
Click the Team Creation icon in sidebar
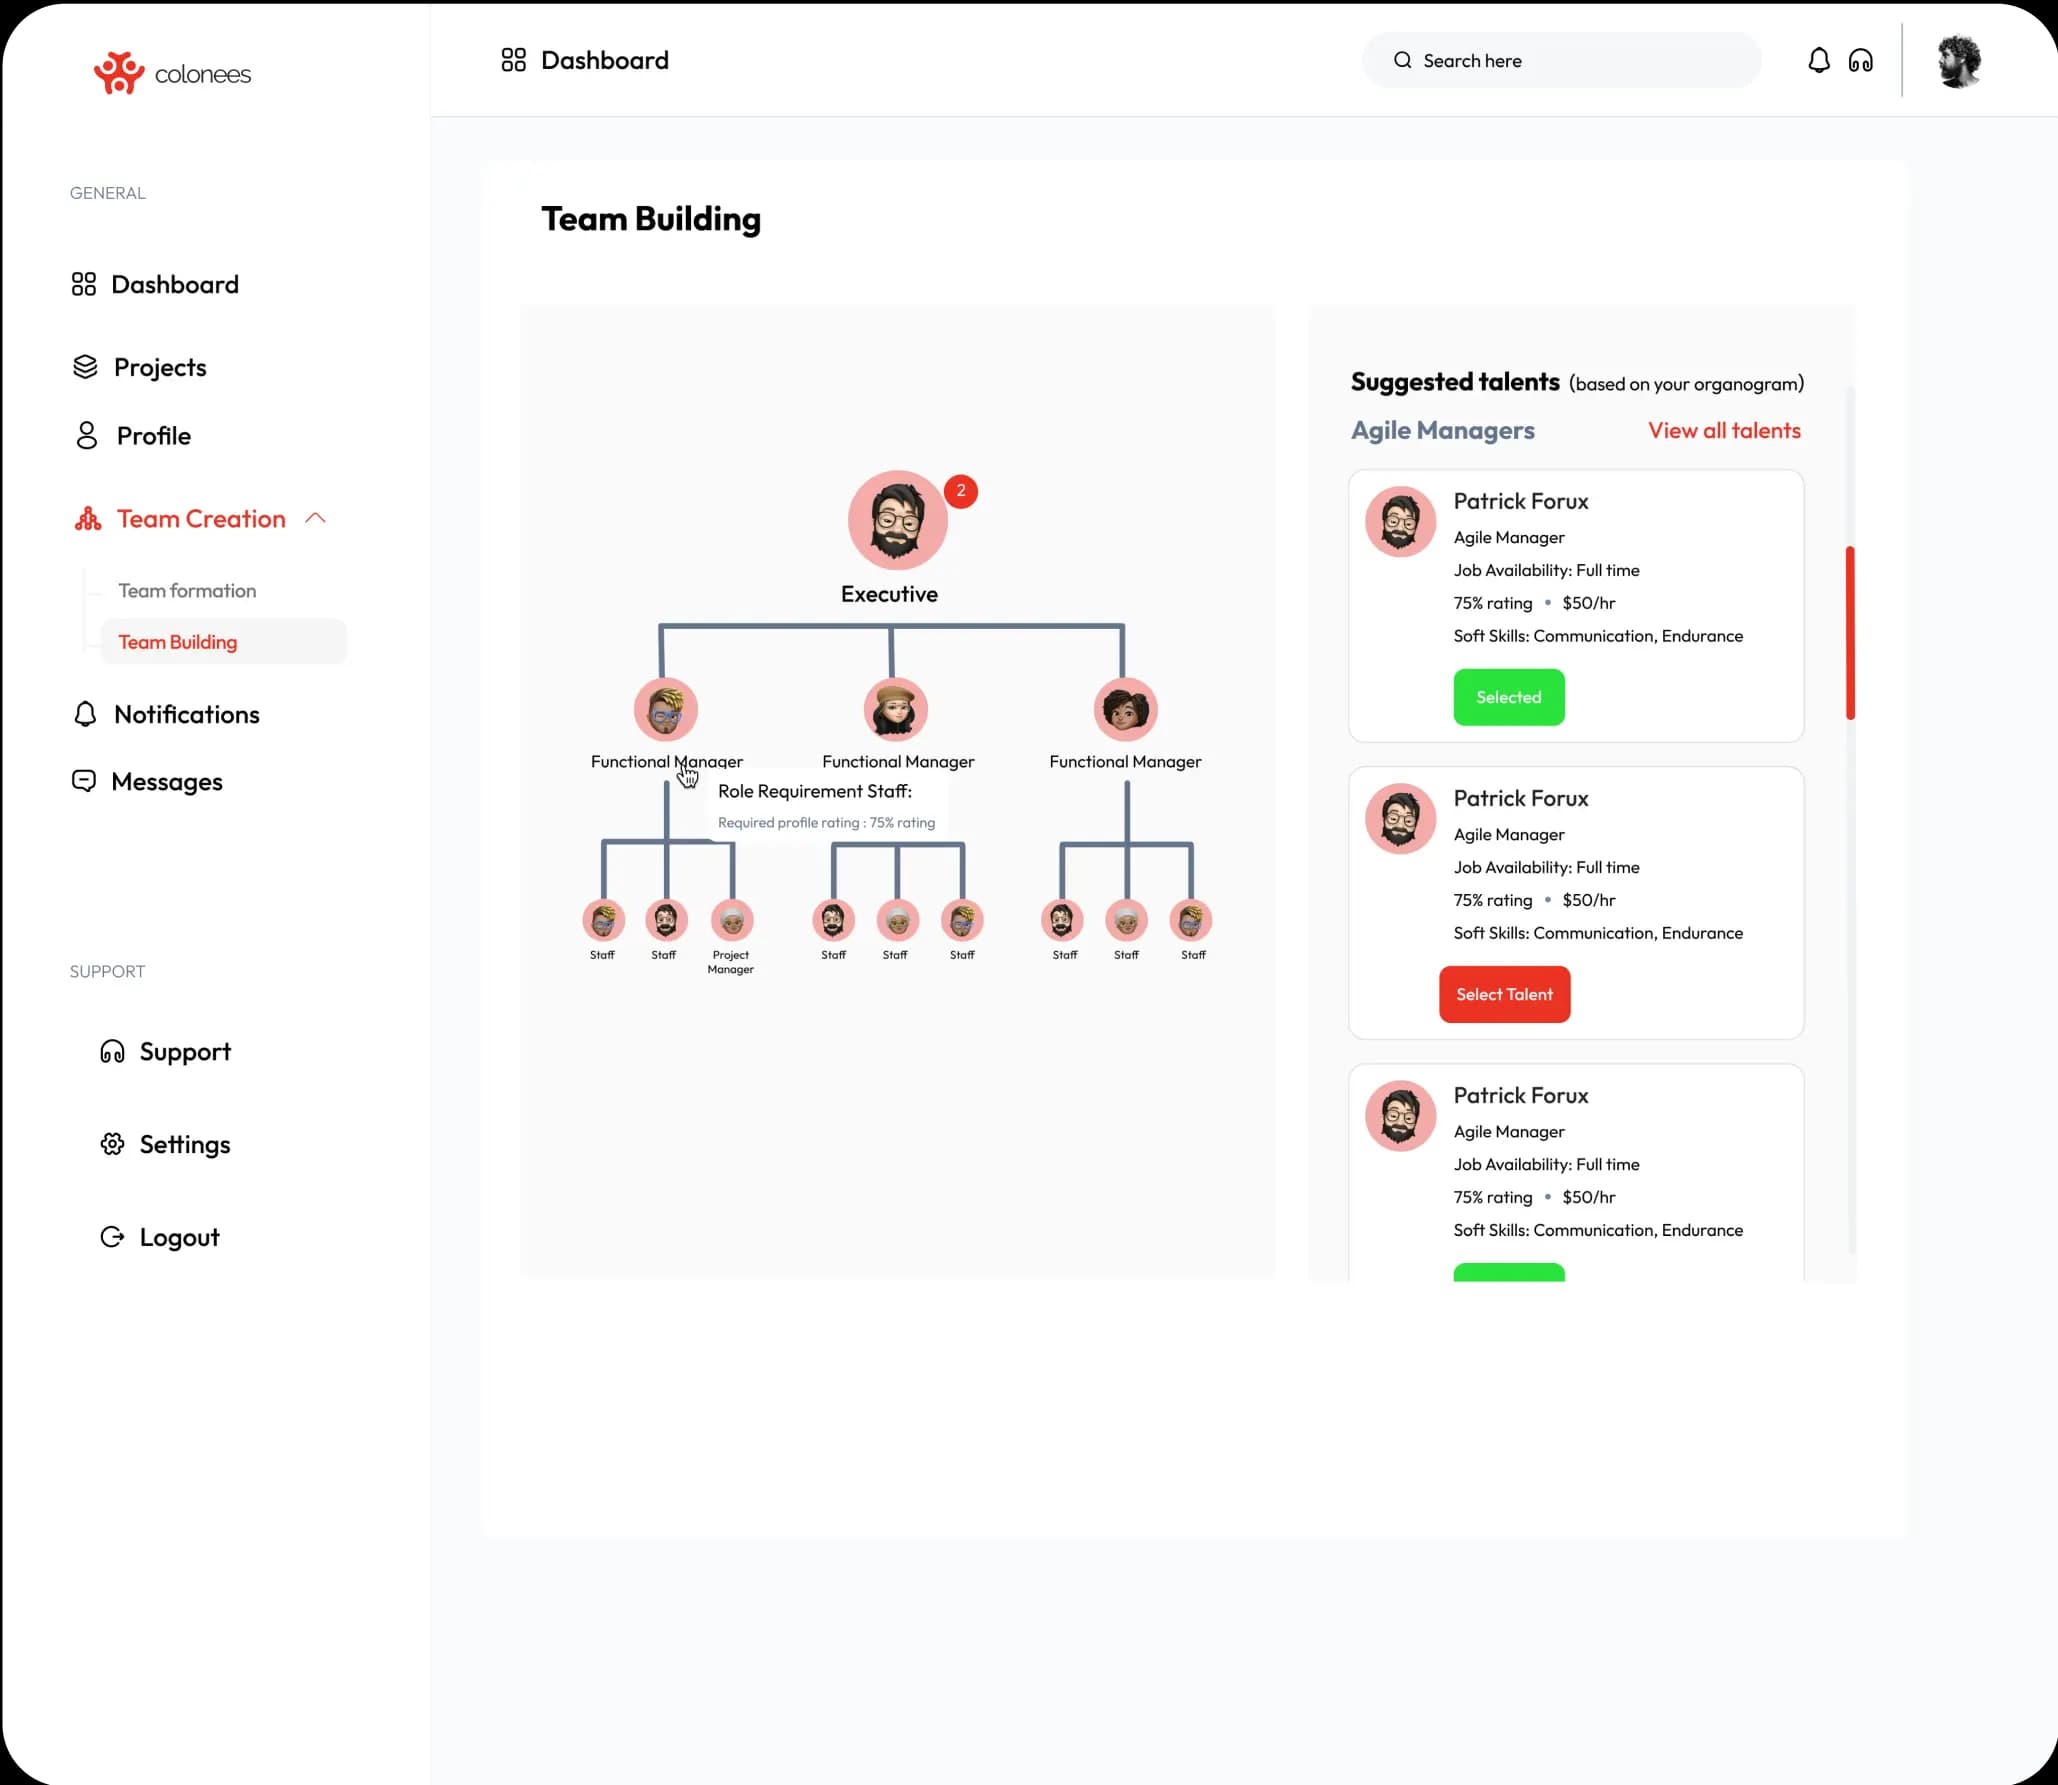click(82, 516)
